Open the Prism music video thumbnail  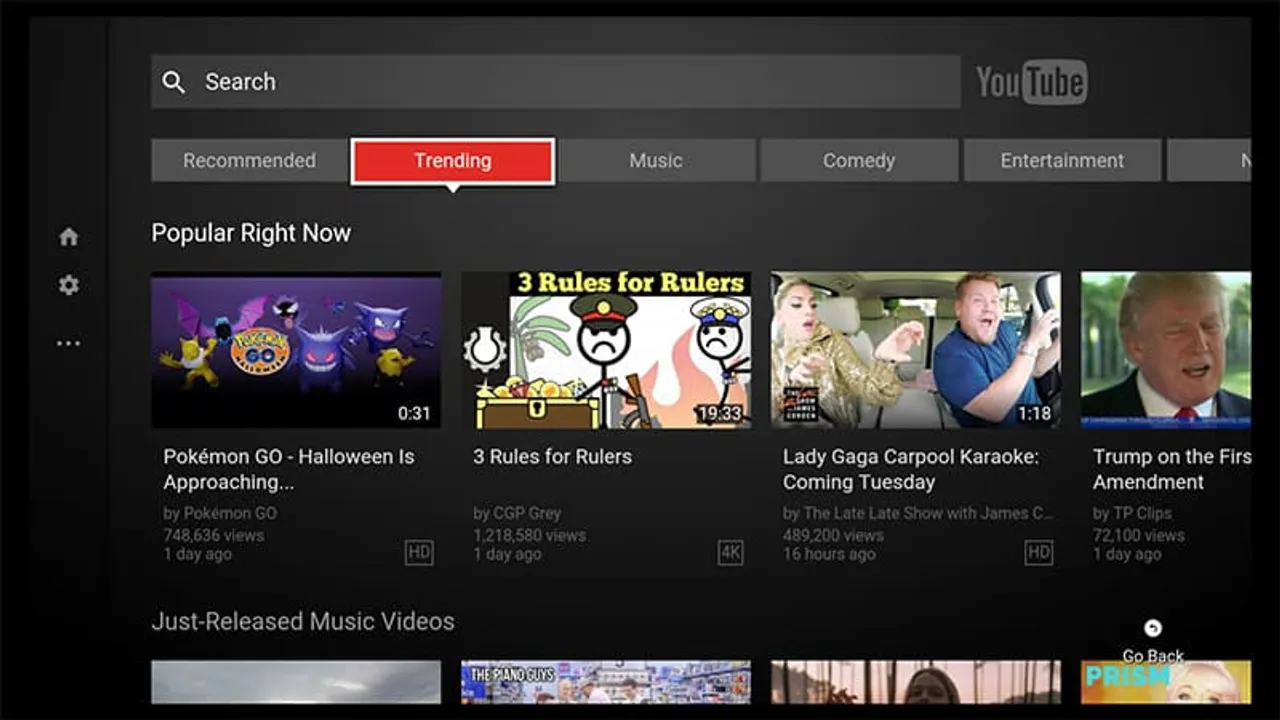click(x=1166, y=682)
